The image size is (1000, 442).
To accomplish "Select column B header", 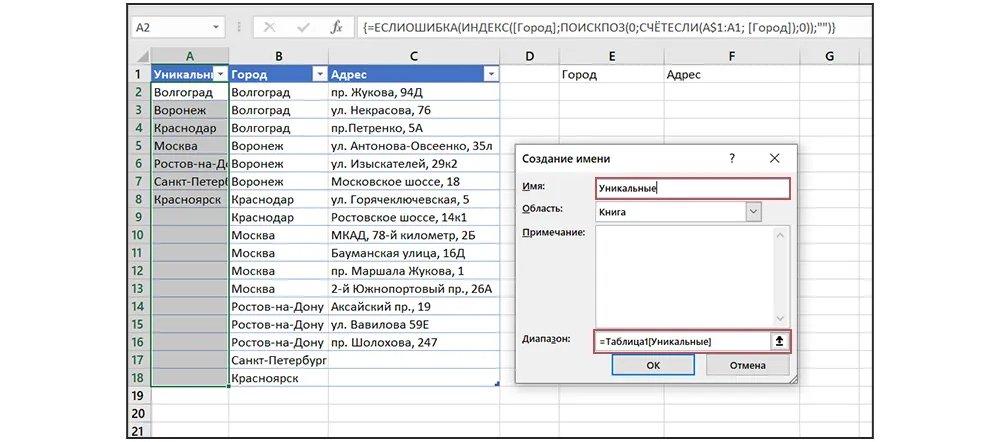I will pyautogui.click(x=278, y=55).
